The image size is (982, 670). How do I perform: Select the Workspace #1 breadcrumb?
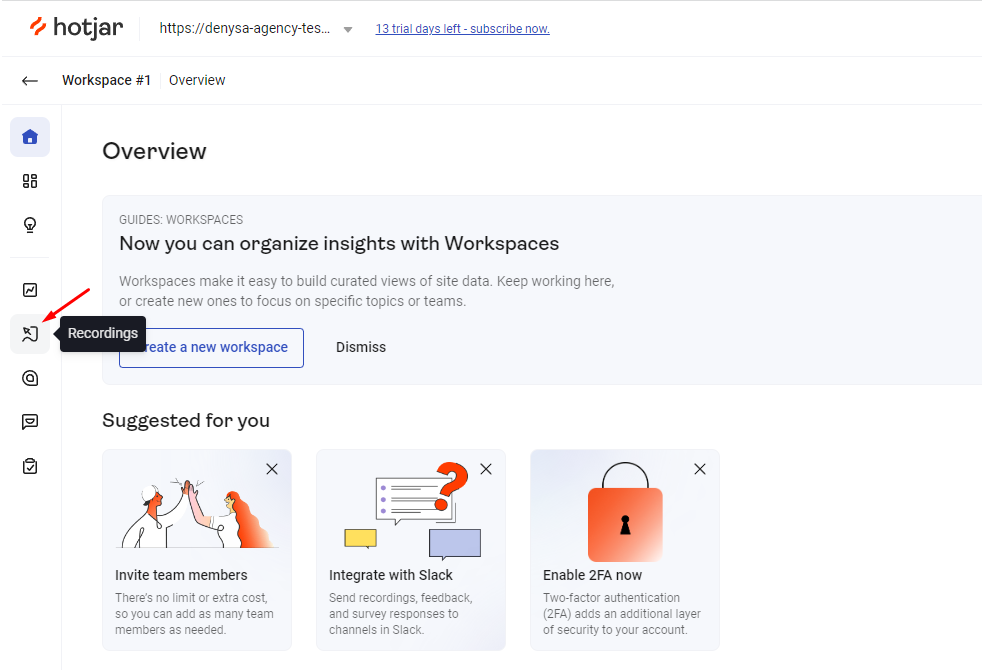click(106, 80)
